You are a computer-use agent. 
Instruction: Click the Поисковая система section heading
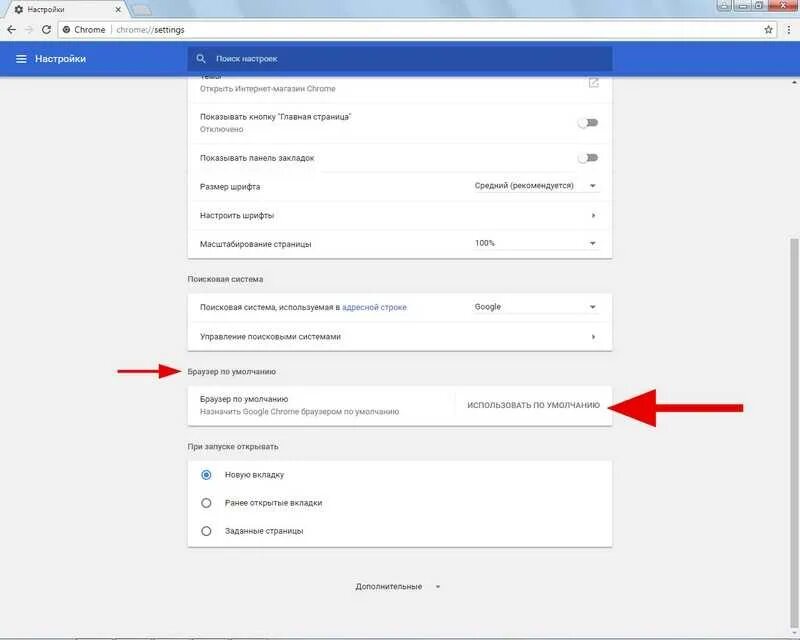pos(226,280)
